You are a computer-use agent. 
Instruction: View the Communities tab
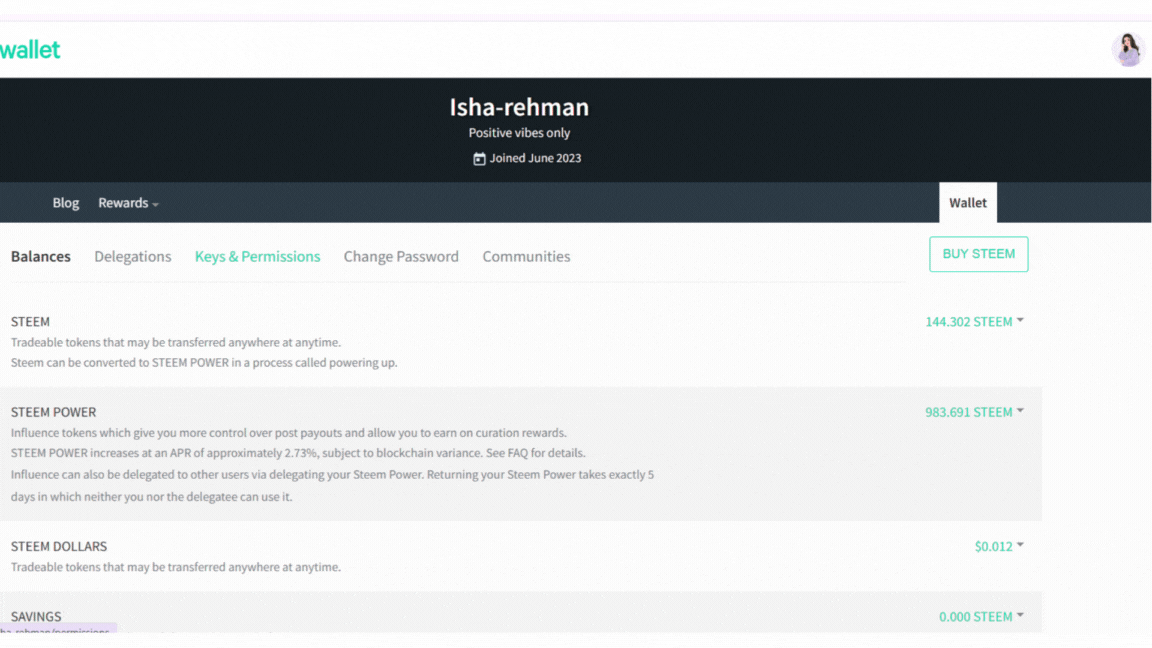pyautogui.click(x=526, y=256)
